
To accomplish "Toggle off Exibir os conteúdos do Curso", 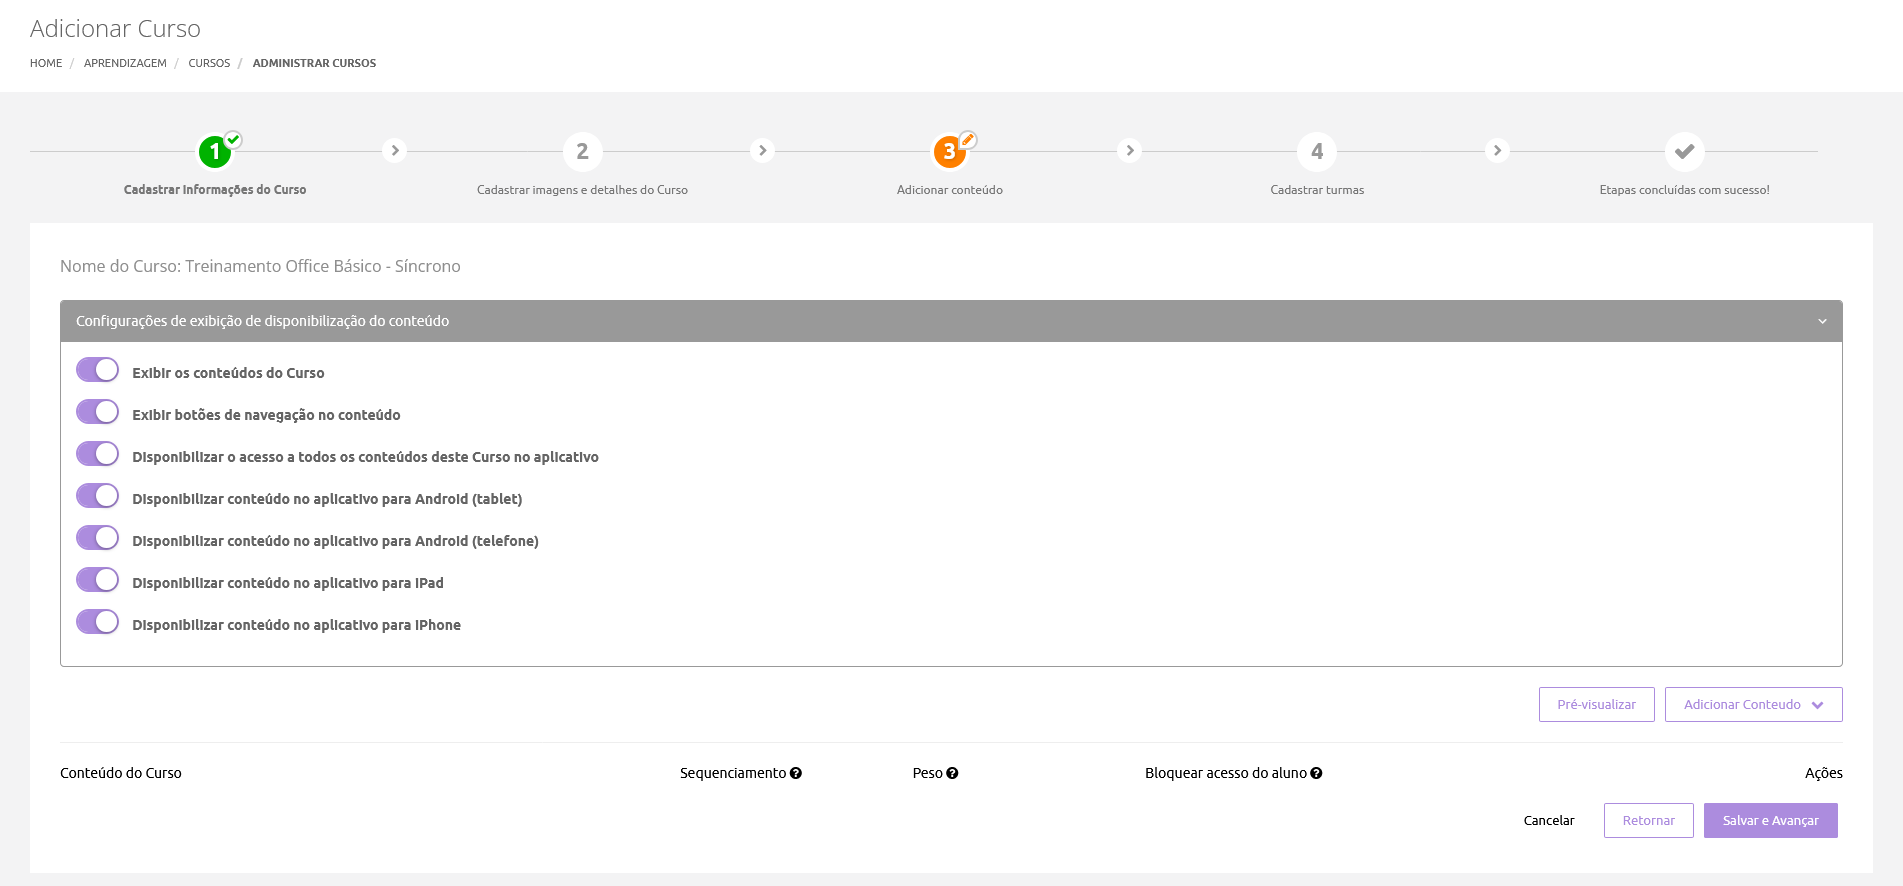I will pos(98,370).
